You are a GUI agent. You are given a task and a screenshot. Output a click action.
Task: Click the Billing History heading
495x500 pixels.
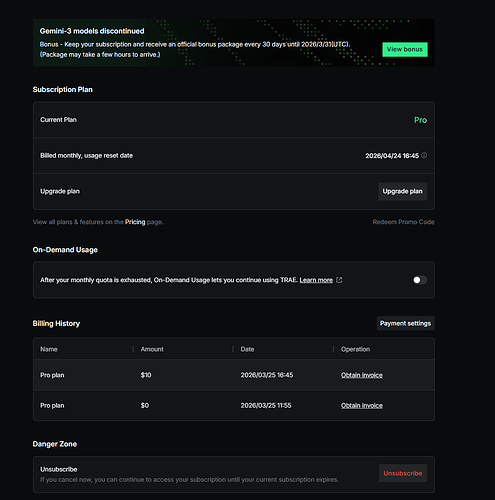pyautogui.click(x=56, y=323)
